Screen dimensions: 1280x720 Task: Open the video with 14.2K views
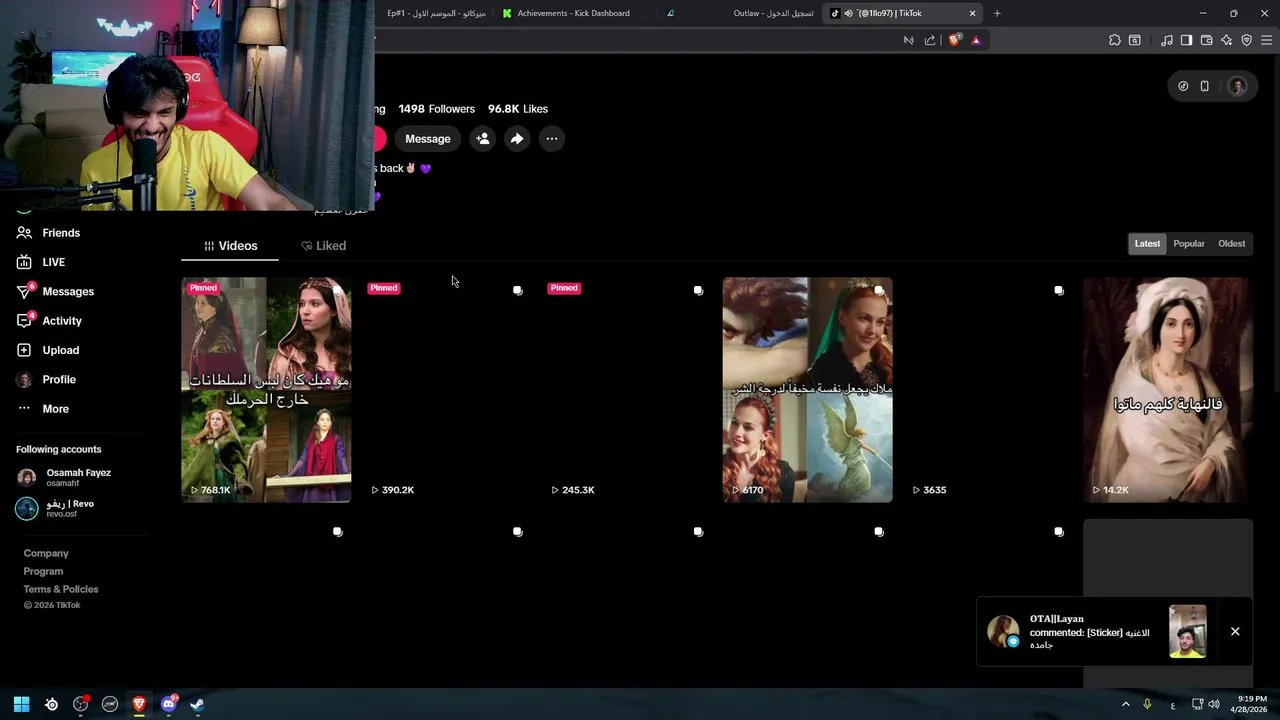(x=1168, y=390)
